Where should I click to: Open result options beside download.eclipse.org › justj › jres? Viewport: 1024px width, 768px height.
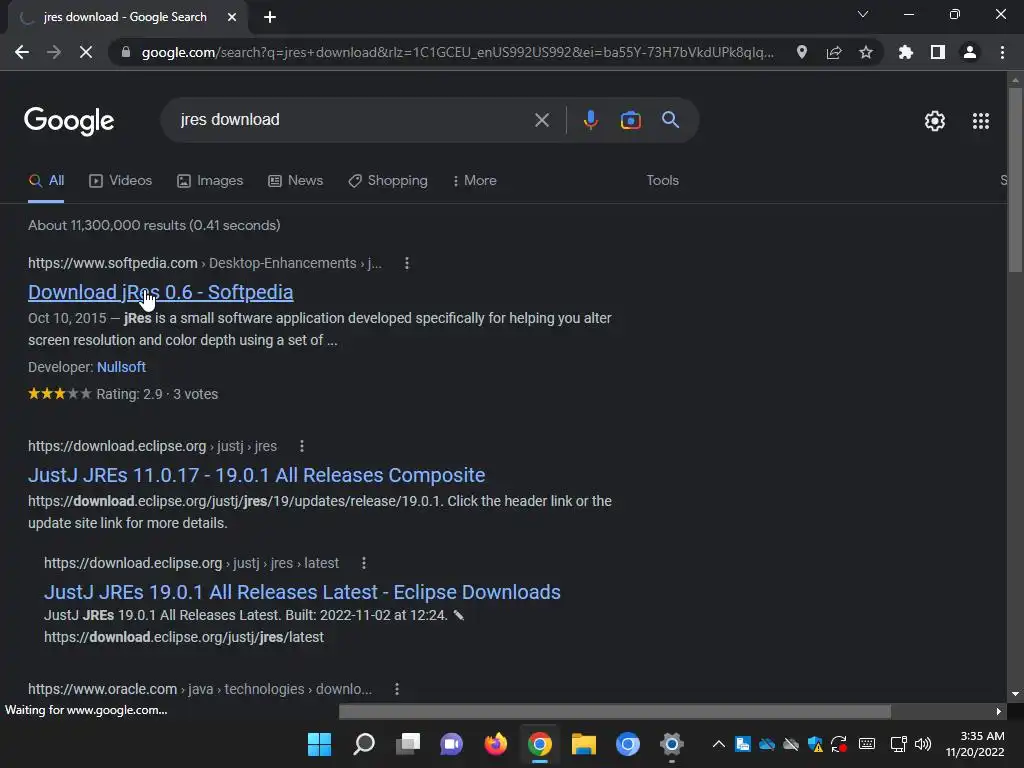(x=302, y=446)
